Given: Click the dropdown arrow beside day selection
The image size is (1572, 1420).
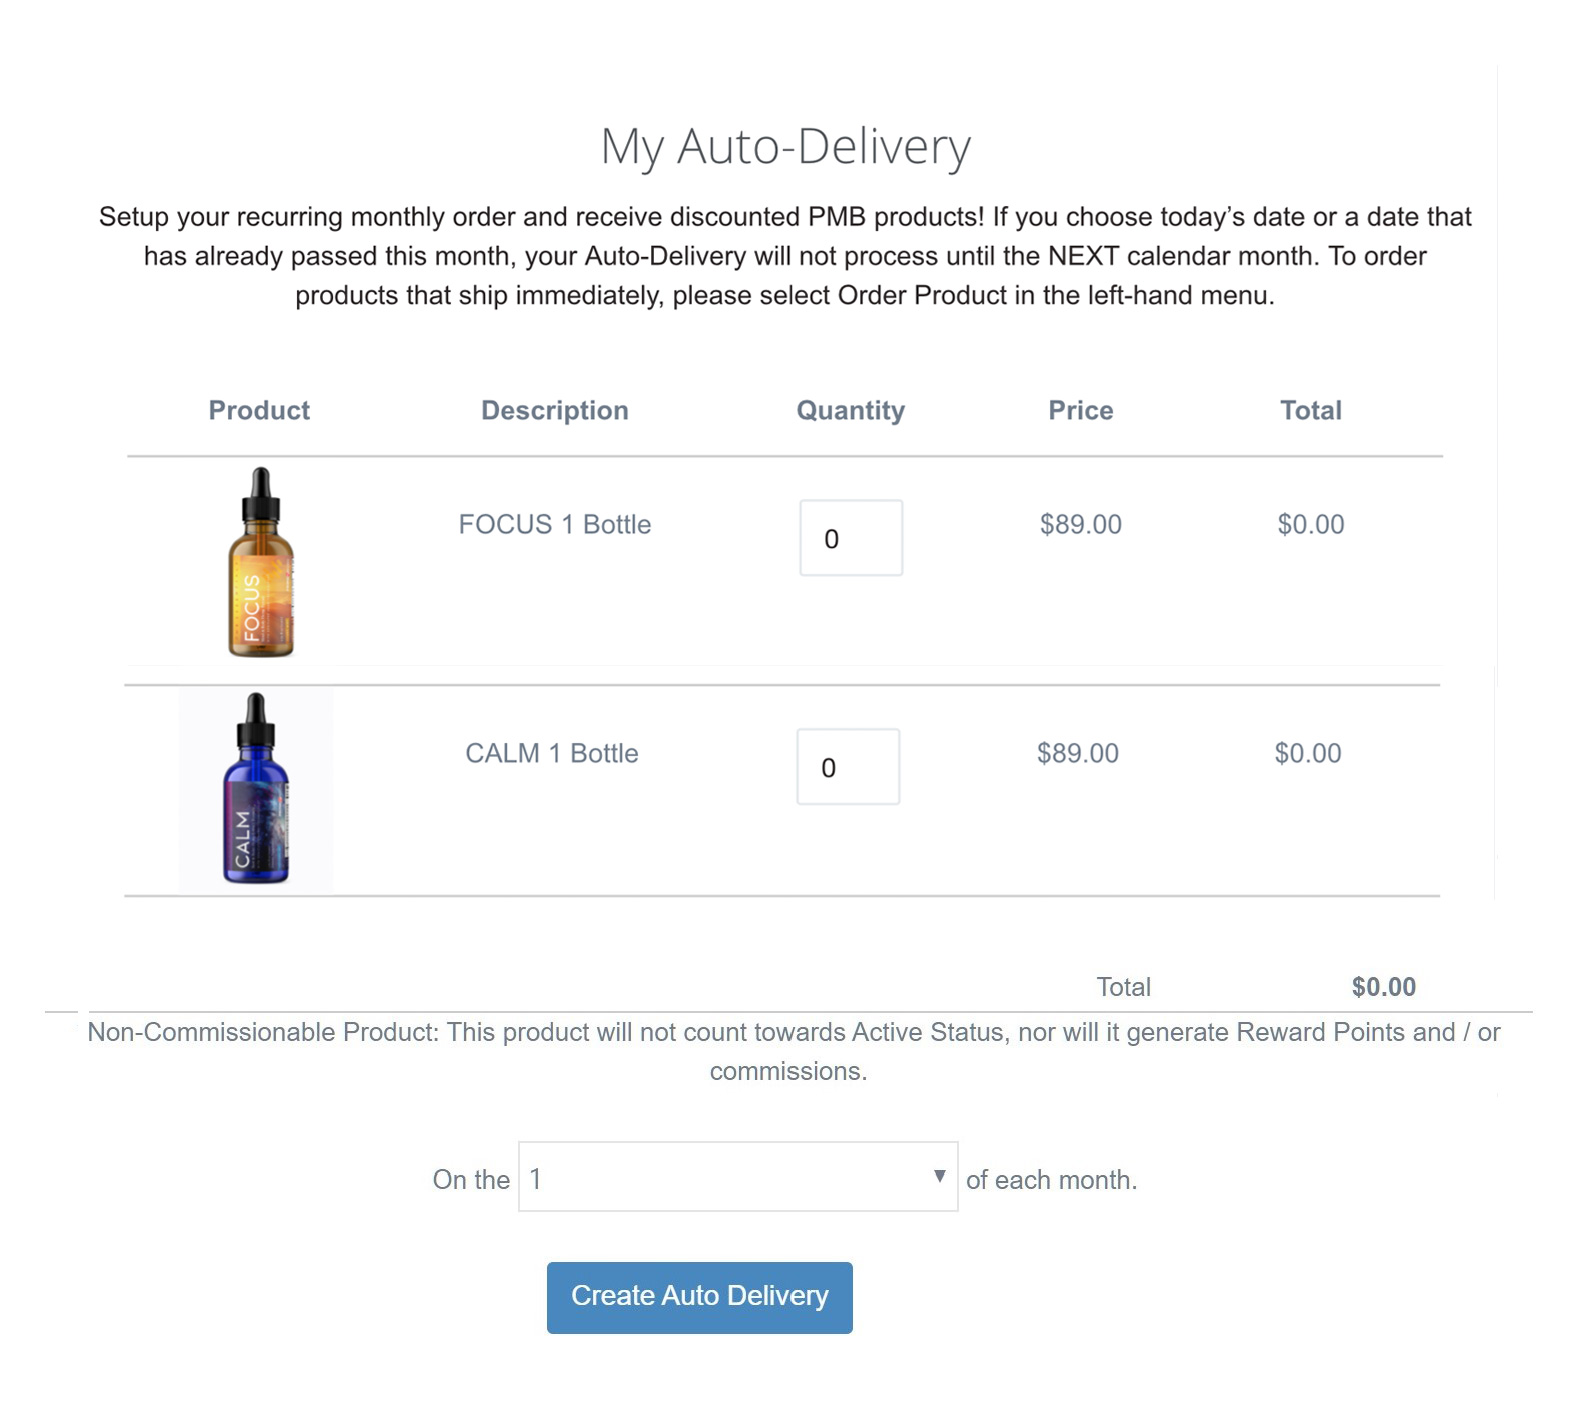Looking at the screenshot, I should click(939, 1176).
